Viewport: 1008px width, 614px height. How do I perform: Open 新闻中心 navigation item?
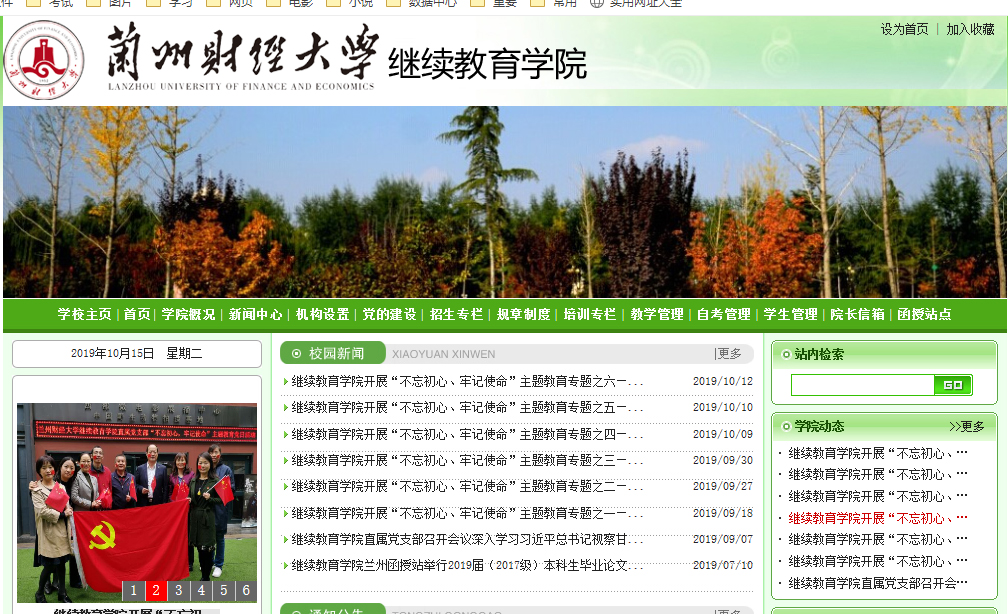pos(255,314)
